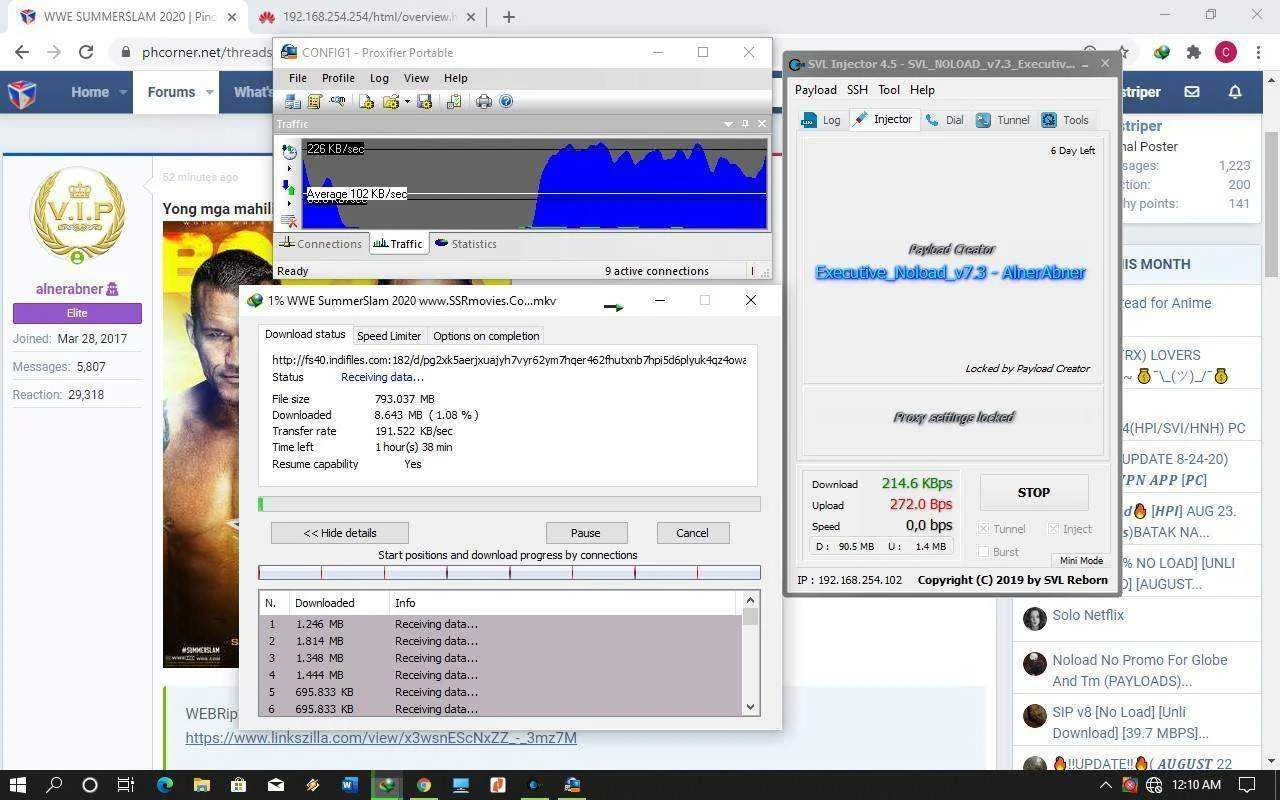This screenshot has height=800, width=1280.
Task: Click the Solo Netflix thread link
Action: coord(1088,615)
